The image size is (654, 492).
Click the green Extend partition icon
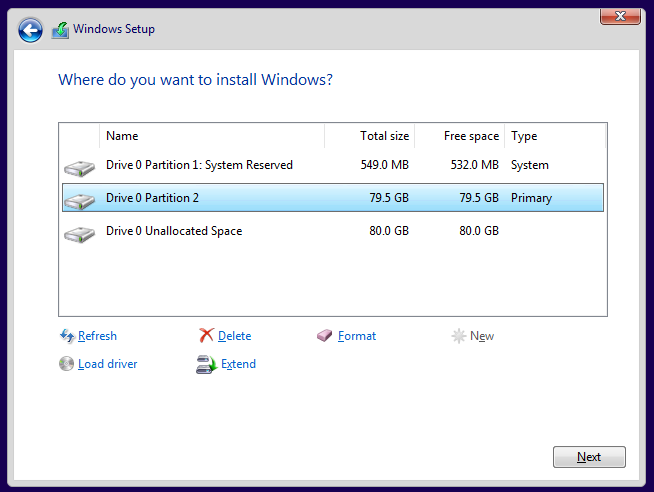206,364
